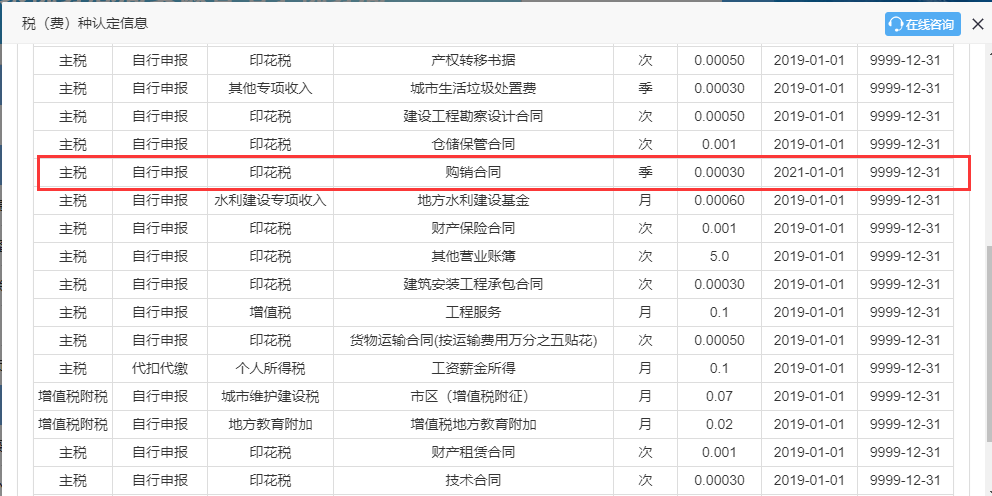Select the 产权转移书据 cell
The width and height of the screenshot is (992, 496).
[473, 61]
